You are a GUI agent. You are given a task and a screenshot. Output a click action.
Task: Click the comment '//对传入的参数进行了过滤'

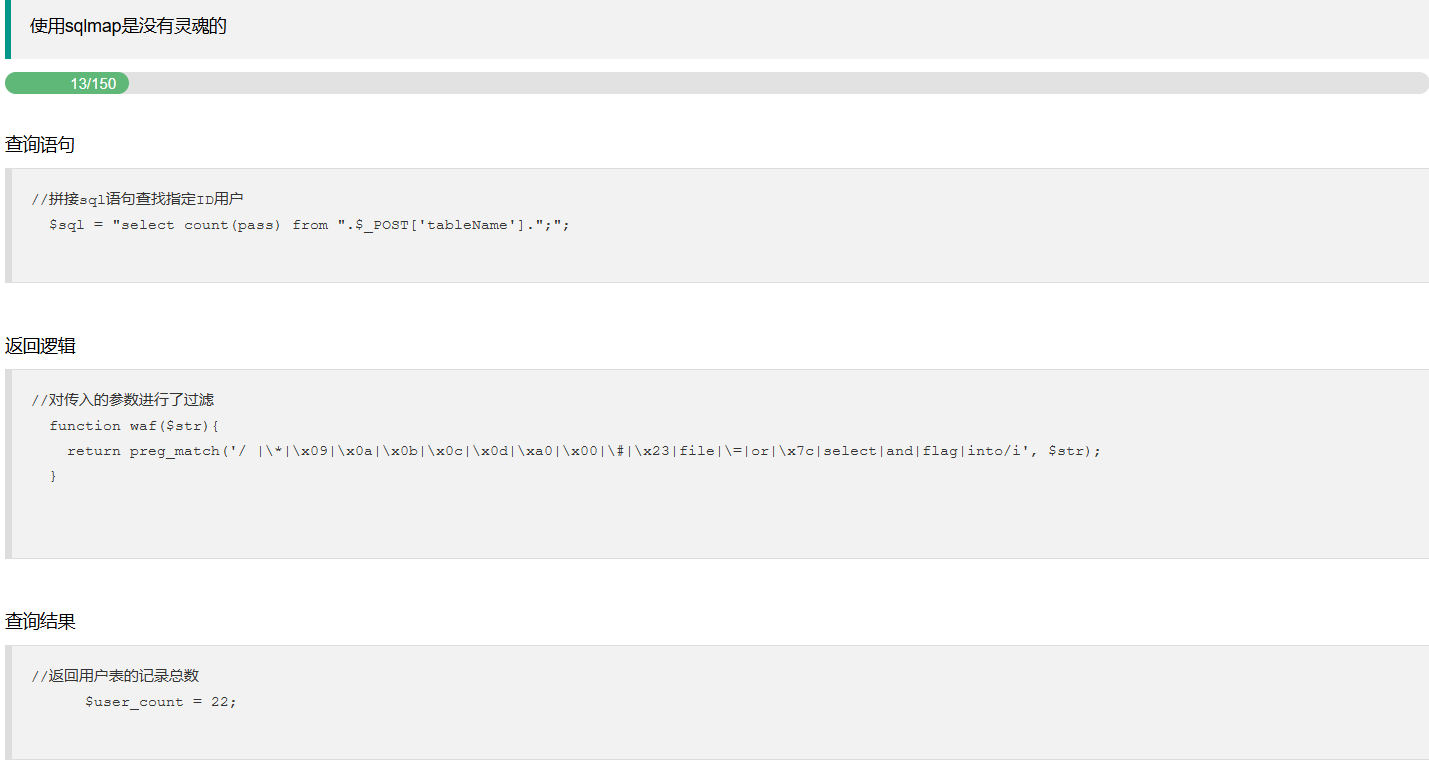pyautogui.click(x=122, y=400)
